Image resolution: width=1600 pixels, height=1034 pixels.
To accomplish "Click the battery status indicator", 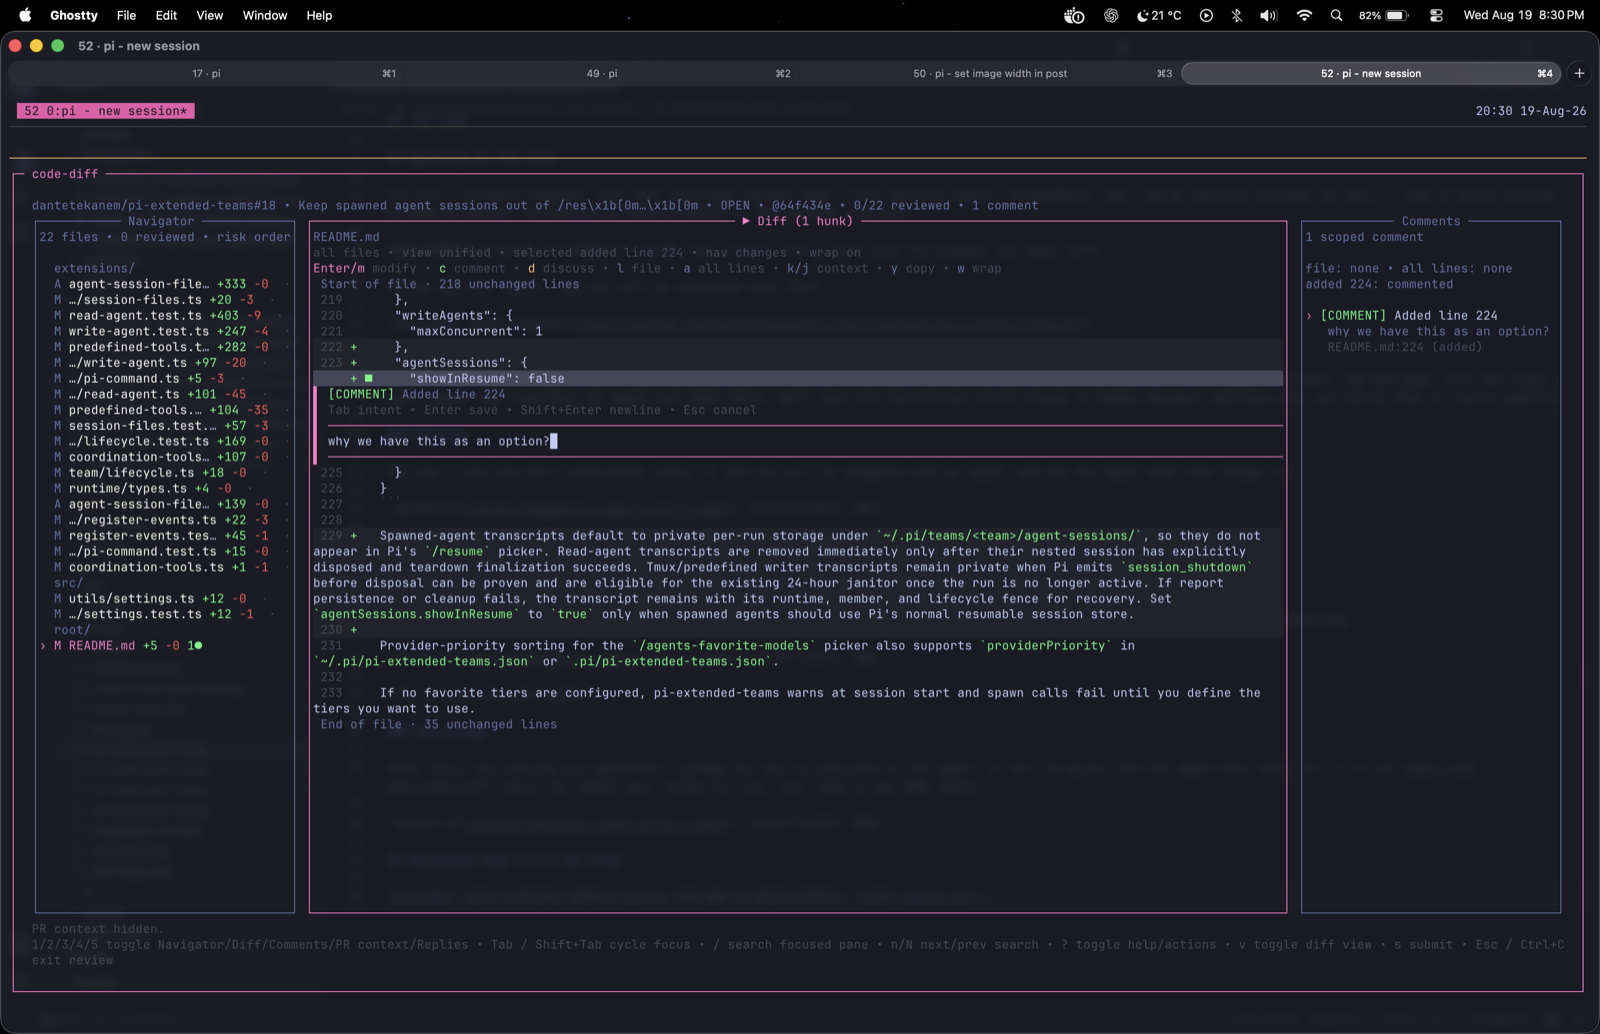I will [x=1384, y=15].
